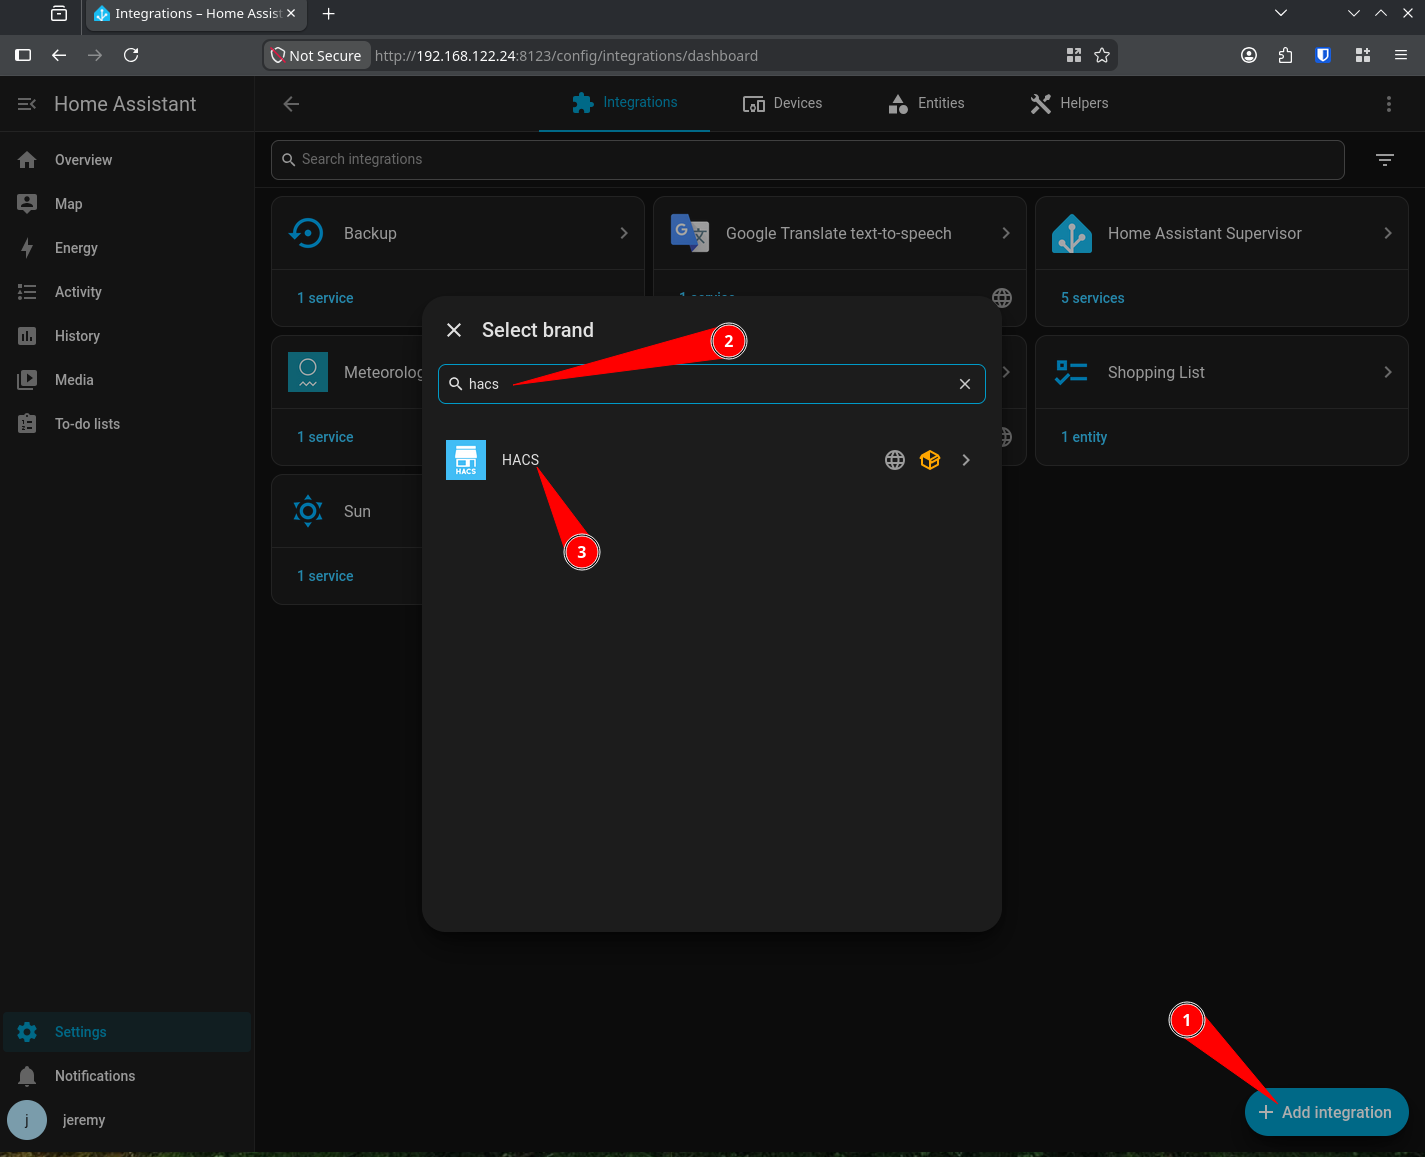Screen dimensions: 1425x1157
Task: Open the 5 services link
Action: (x=1092, y=298)
